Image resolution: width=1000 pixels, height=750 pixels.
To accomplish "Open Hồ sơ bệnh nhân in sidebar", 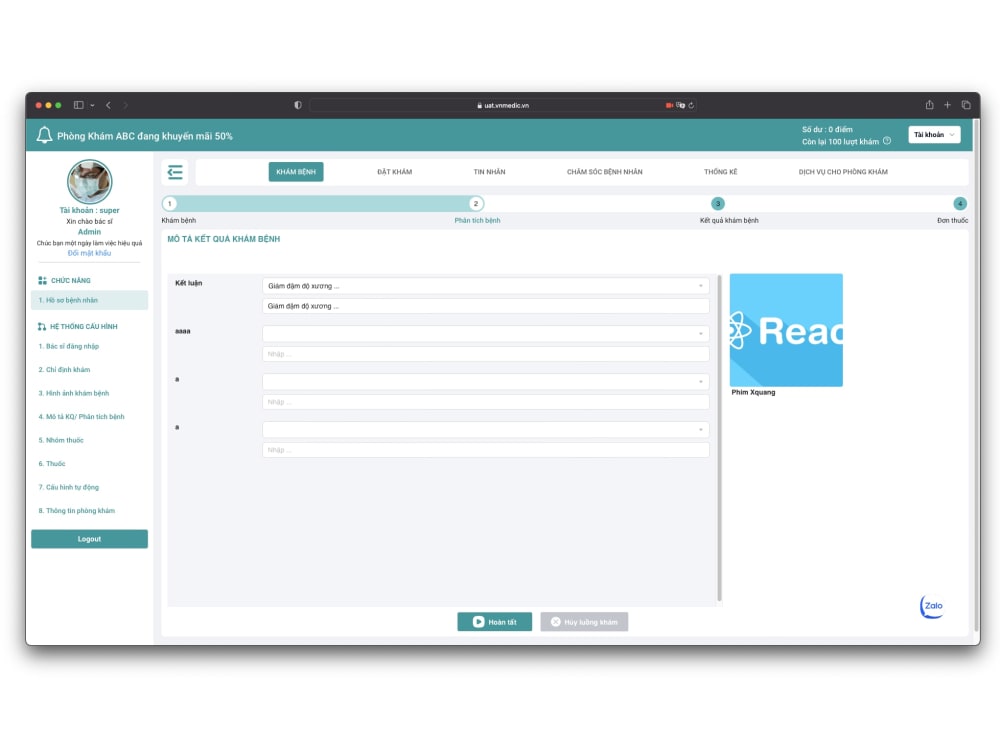I will (89, 300).
